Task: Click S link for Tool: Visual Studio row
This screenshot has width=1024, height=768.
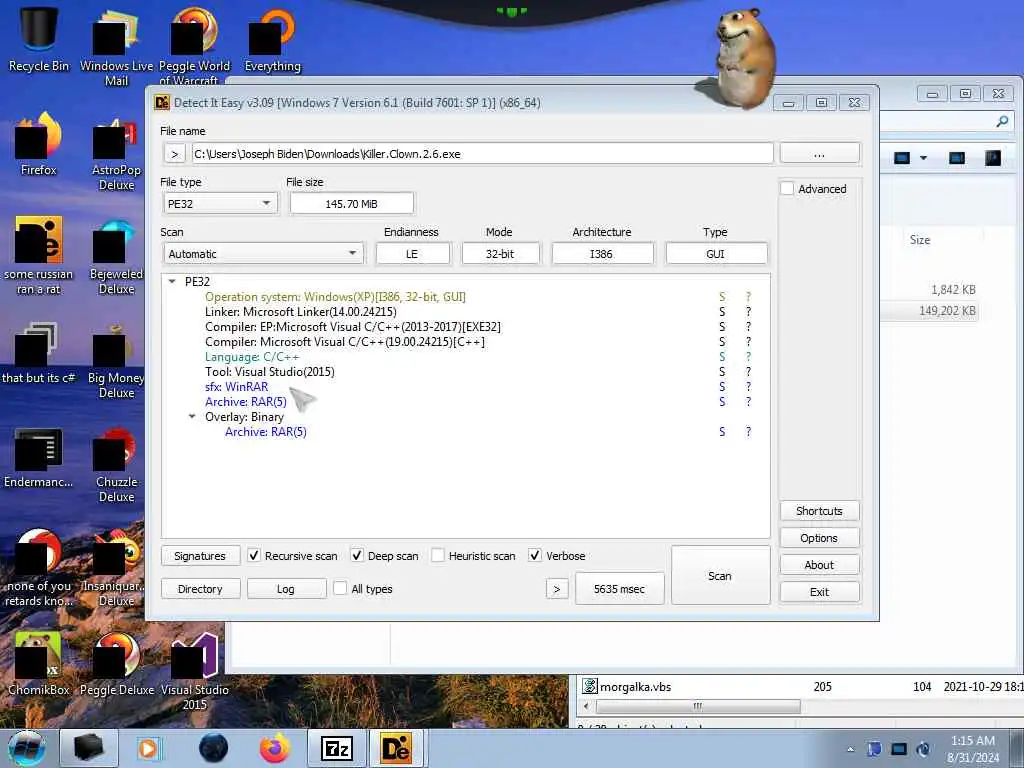Action: click(722, 372)
